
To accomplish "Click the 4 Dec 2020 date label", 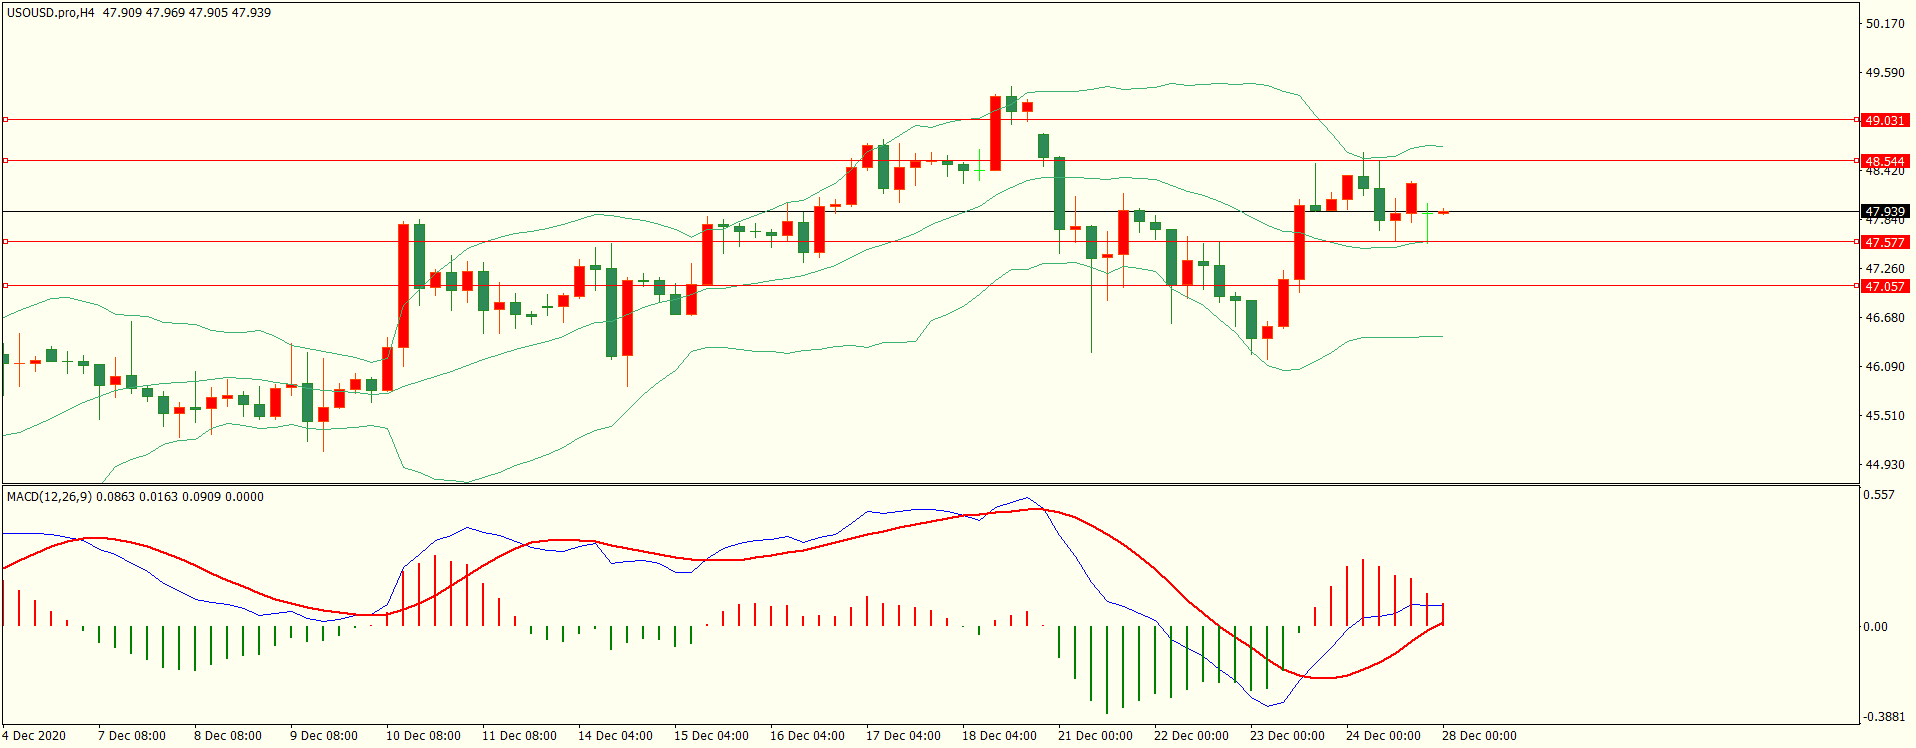I will (x=34, y=735).
